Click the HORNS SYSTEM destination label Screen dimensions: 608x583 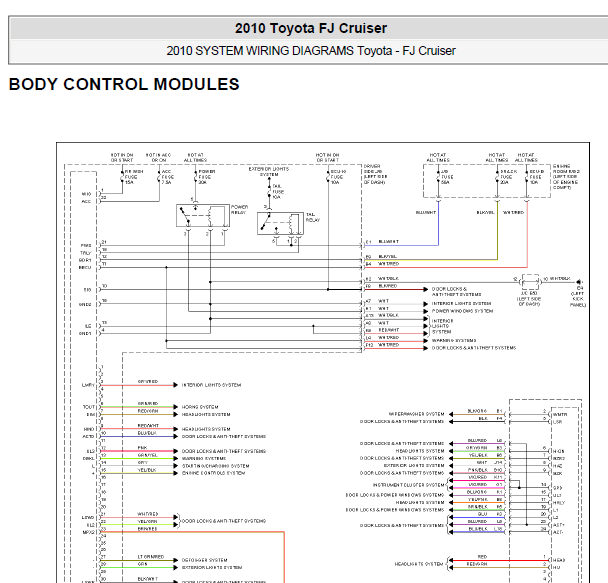200,407
